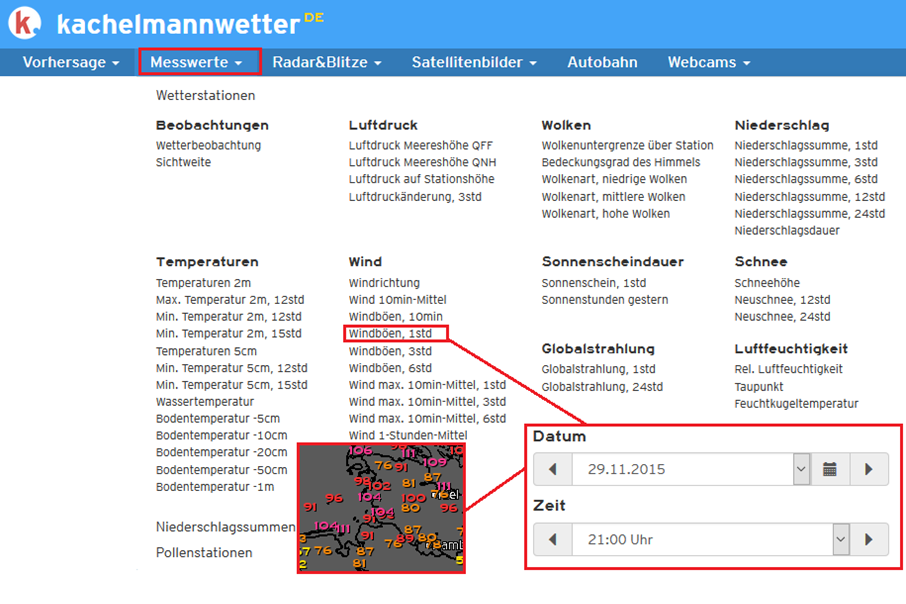Open Feuchtkugeltemperatur
906x604 pixels.
point(796,403)
